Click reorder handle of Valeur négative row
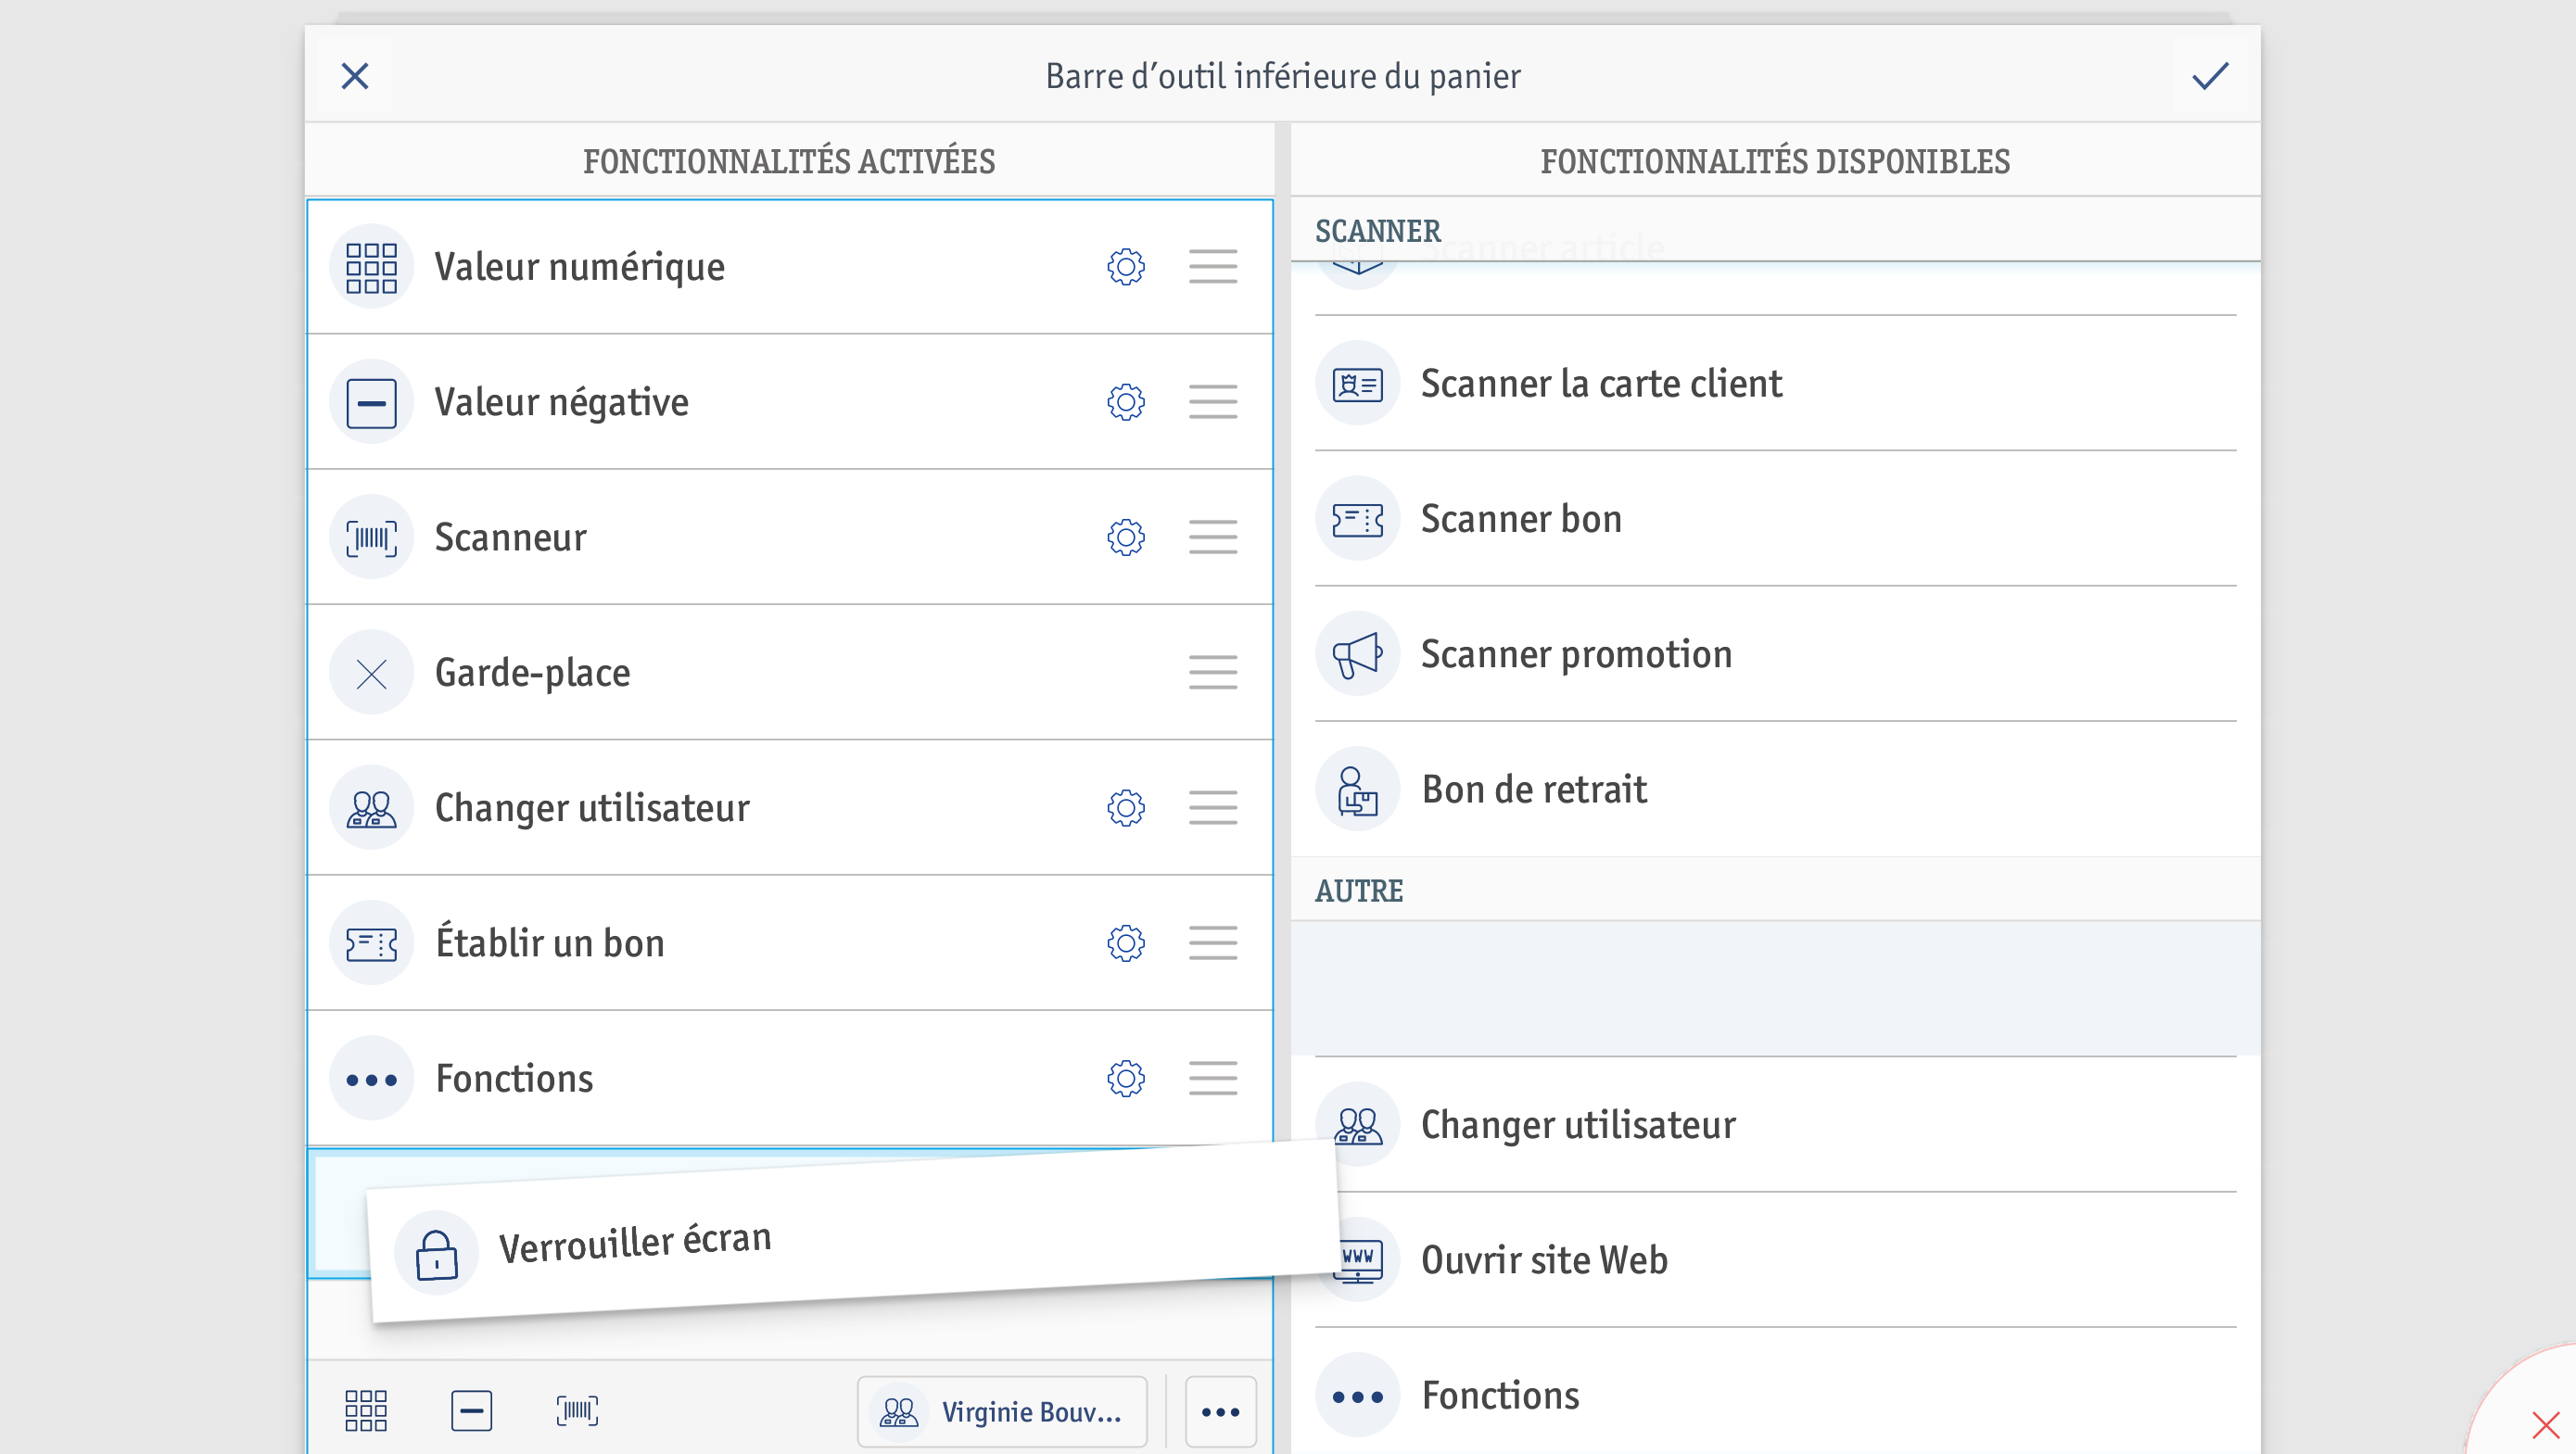 click(1213, 402)
